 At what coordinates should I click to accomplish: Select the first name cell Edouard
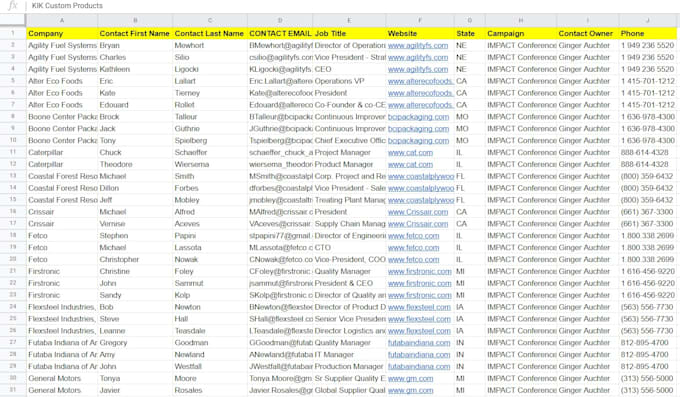tap(135, 105)
